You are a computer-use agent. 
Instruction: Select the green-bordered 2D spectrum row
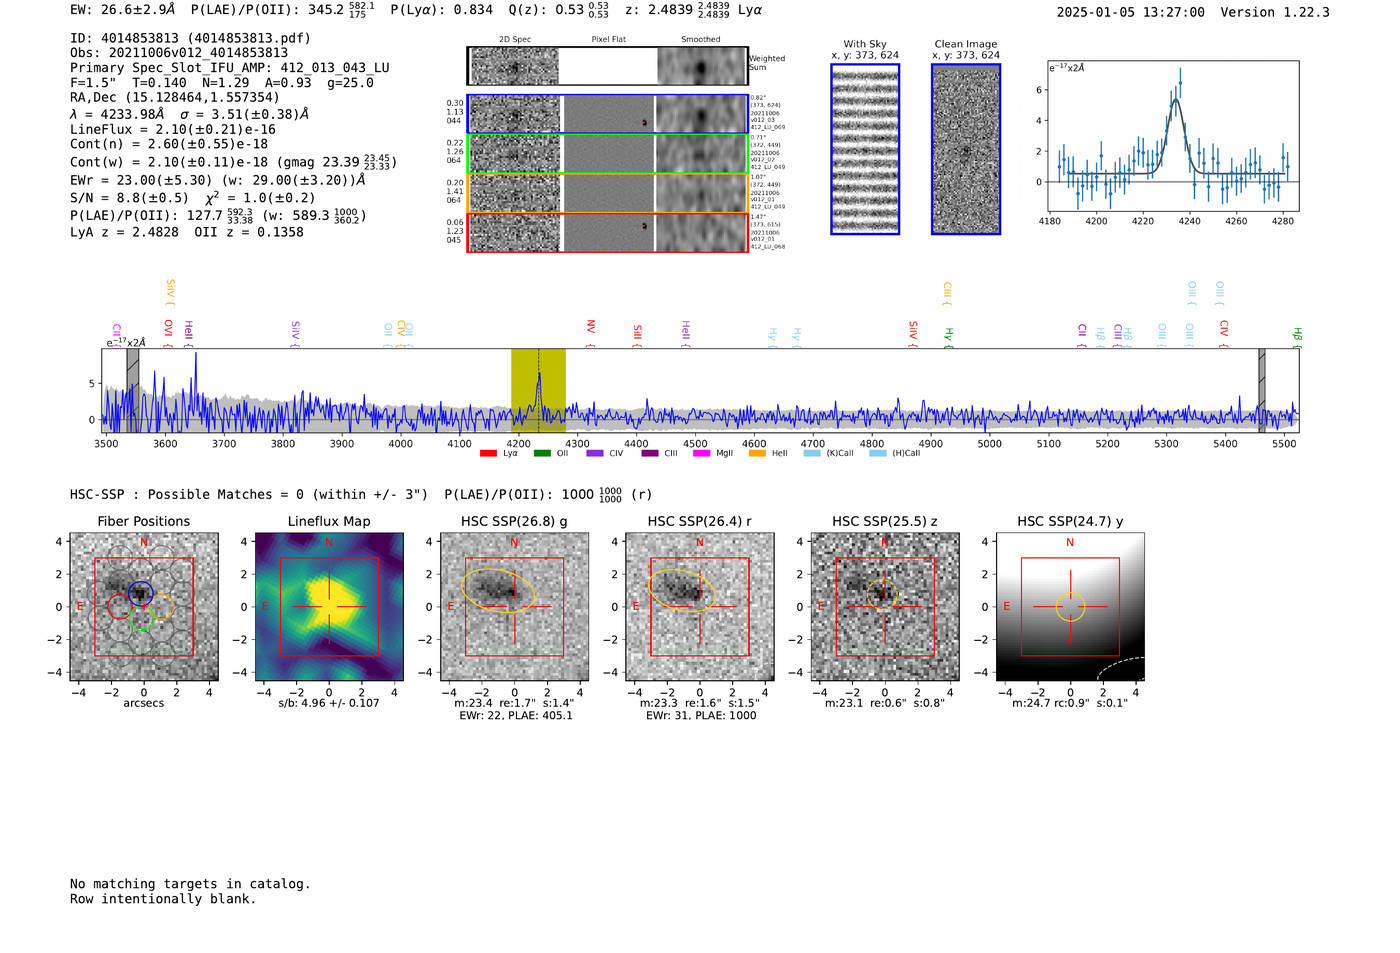tap(608, 154)
